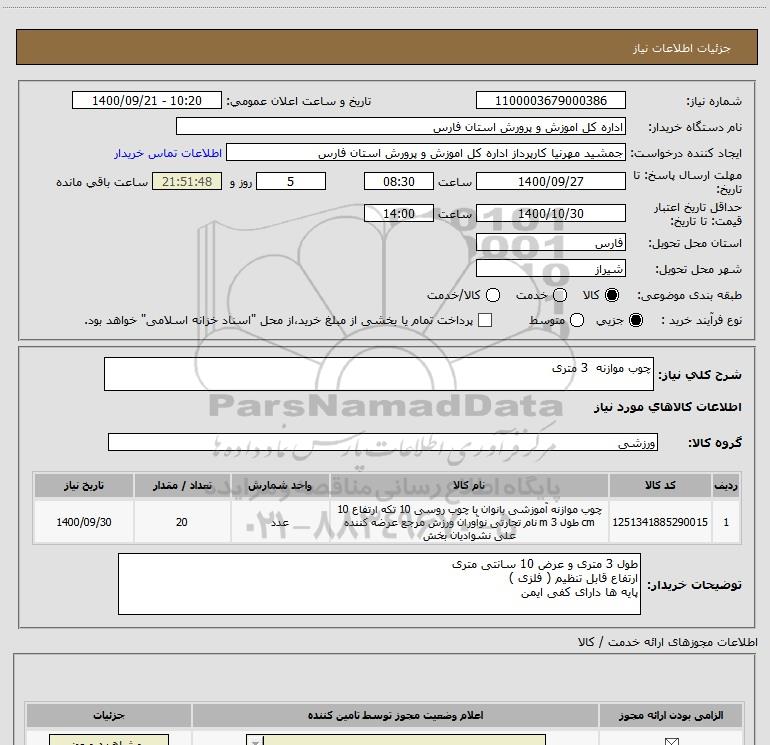Viewport: 770px width, 745px height.
Task: Click the کد کالا column header
Action: pyautogui.click(x=660, y=486)
